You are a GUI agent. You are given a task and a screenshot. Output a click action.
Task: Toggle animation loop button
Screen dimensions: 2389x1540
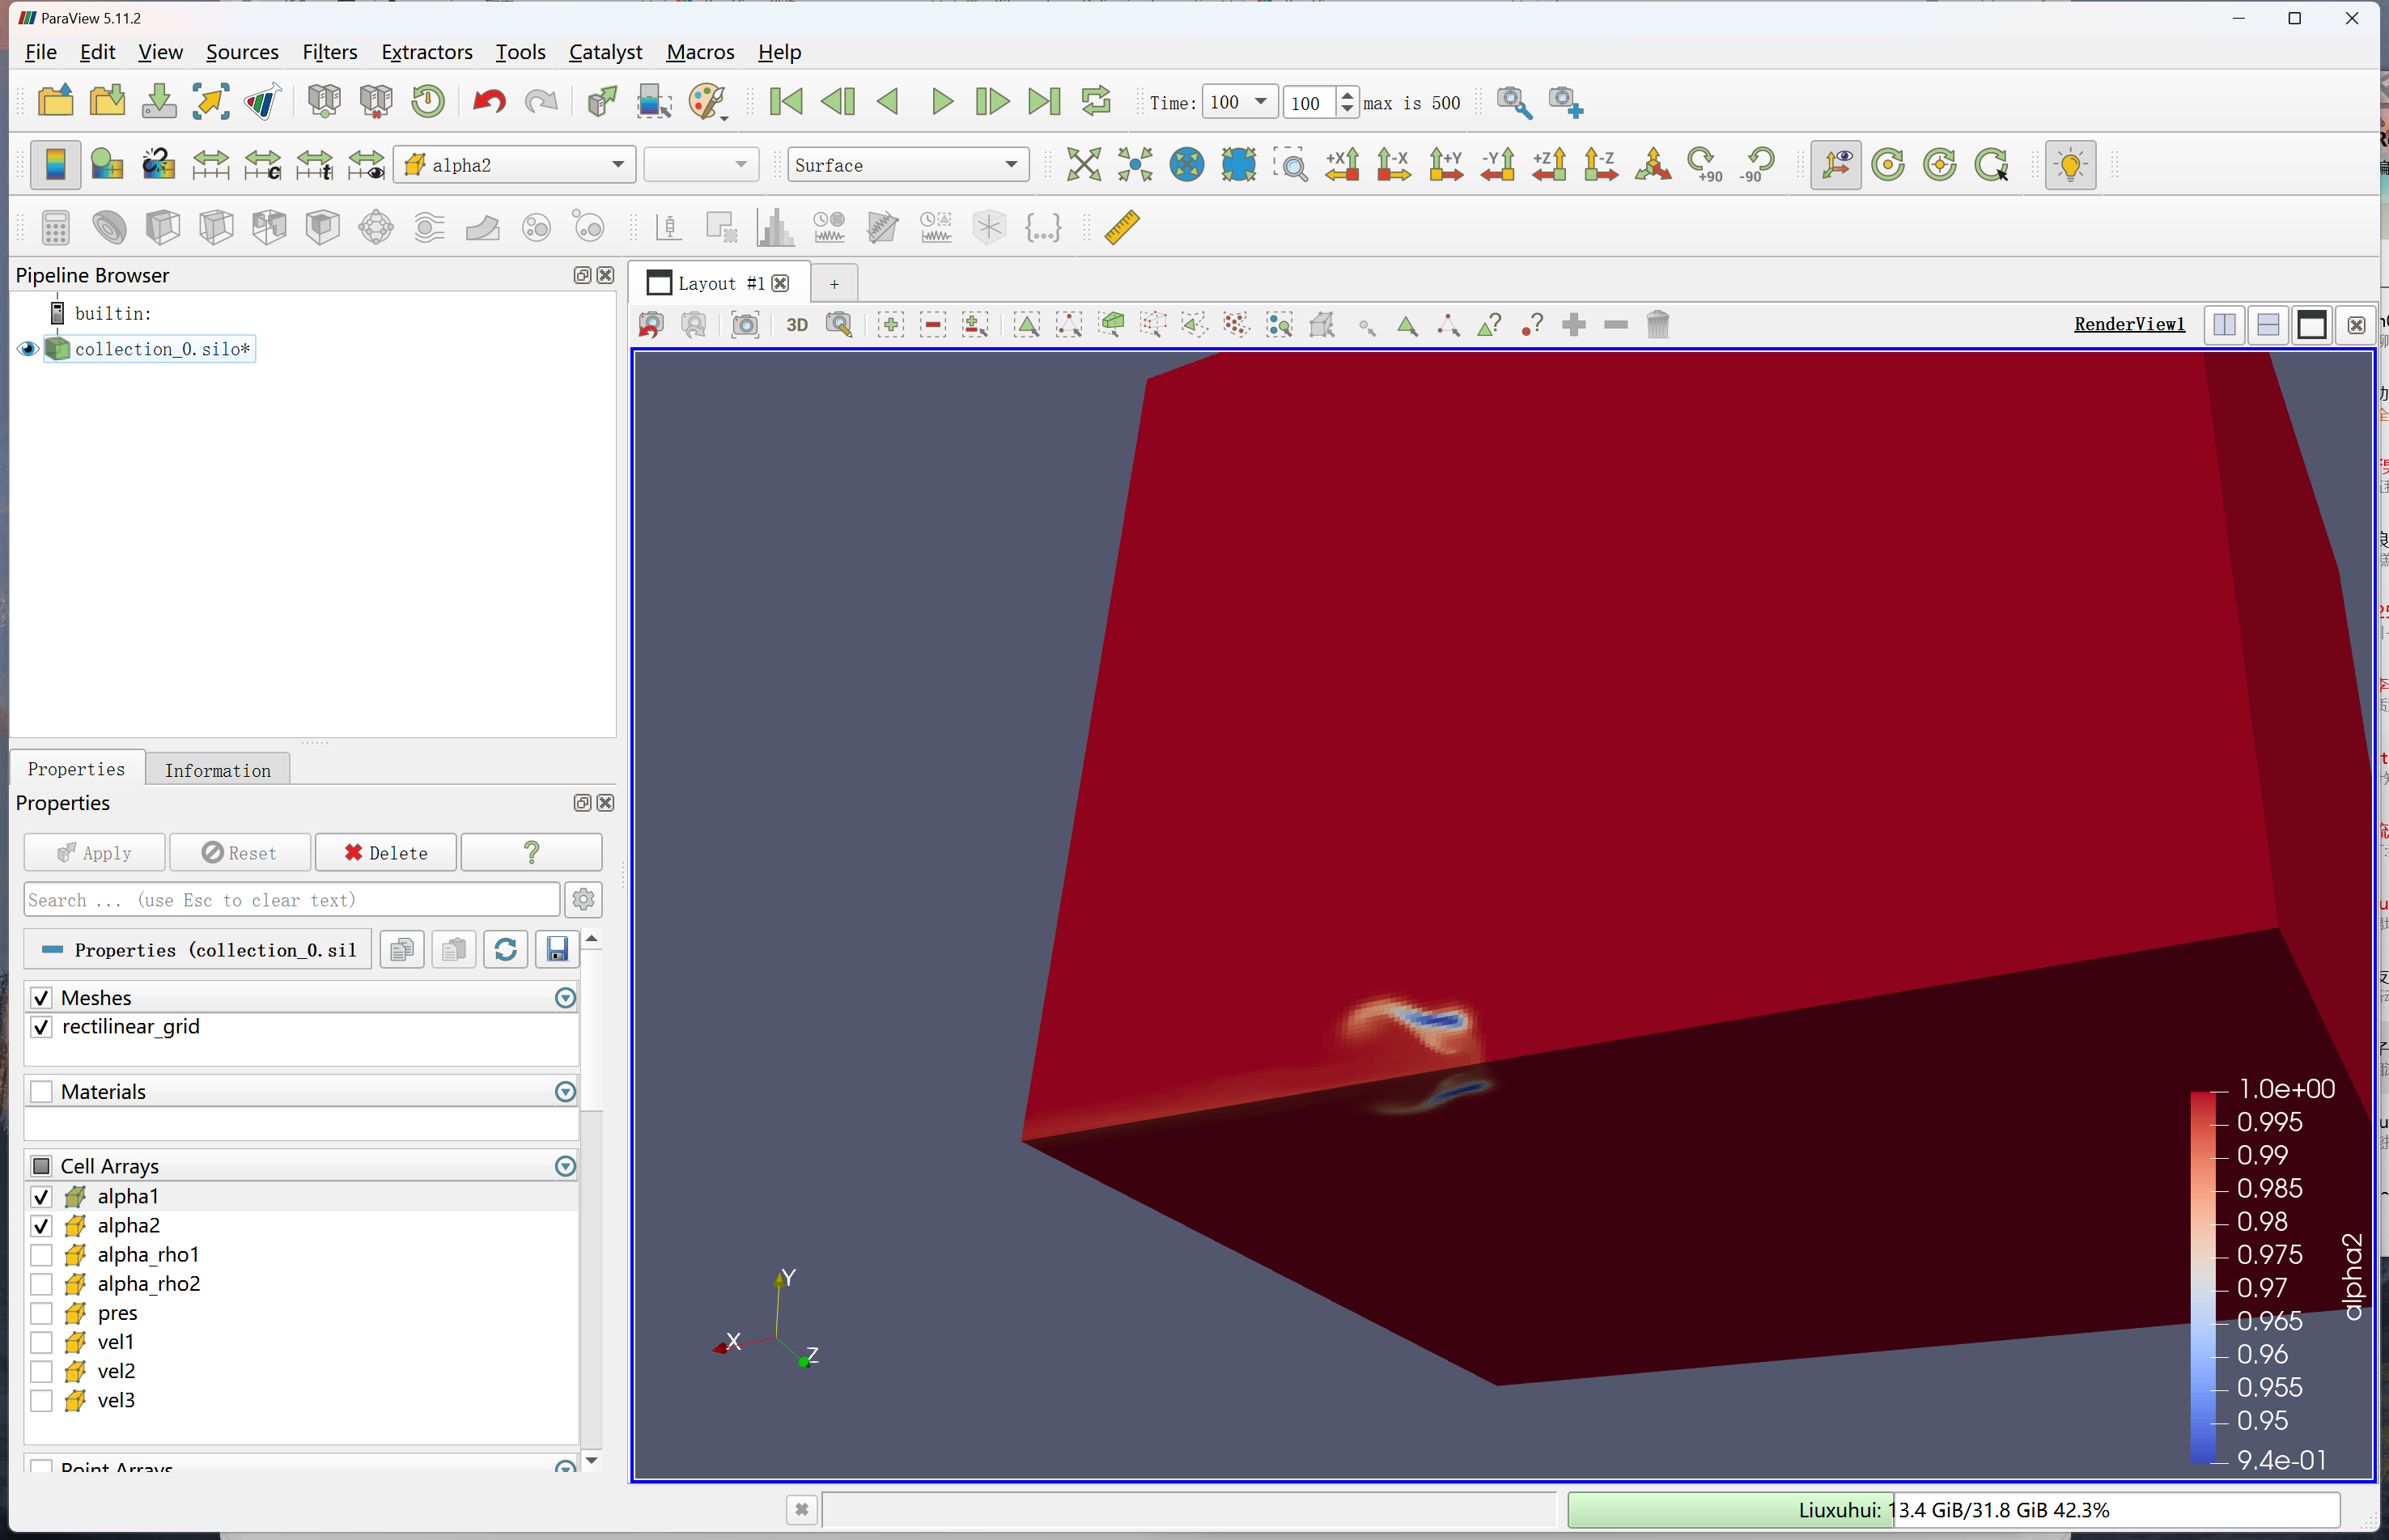point(1096,101)
